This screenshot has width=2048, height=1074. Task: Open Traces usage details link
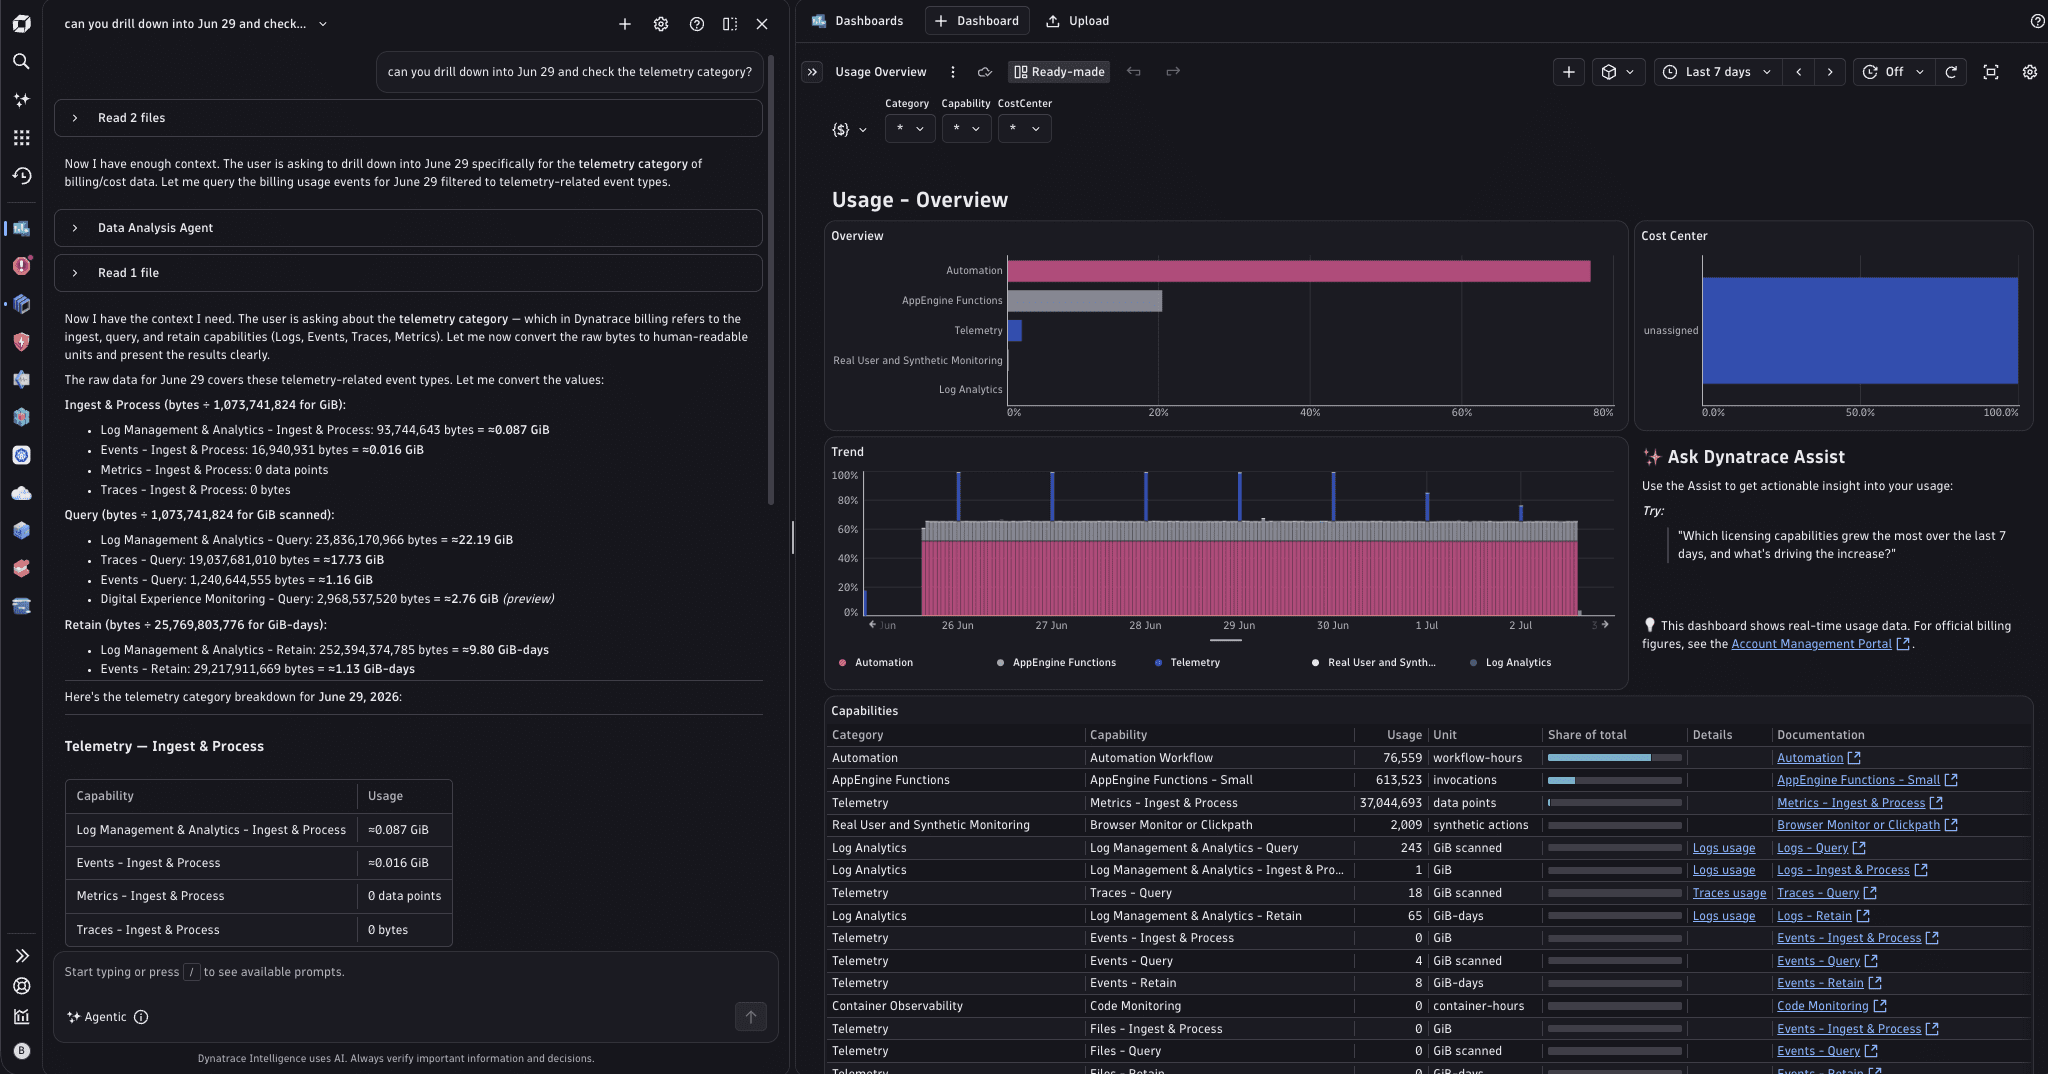click(x=1729, y=893)
